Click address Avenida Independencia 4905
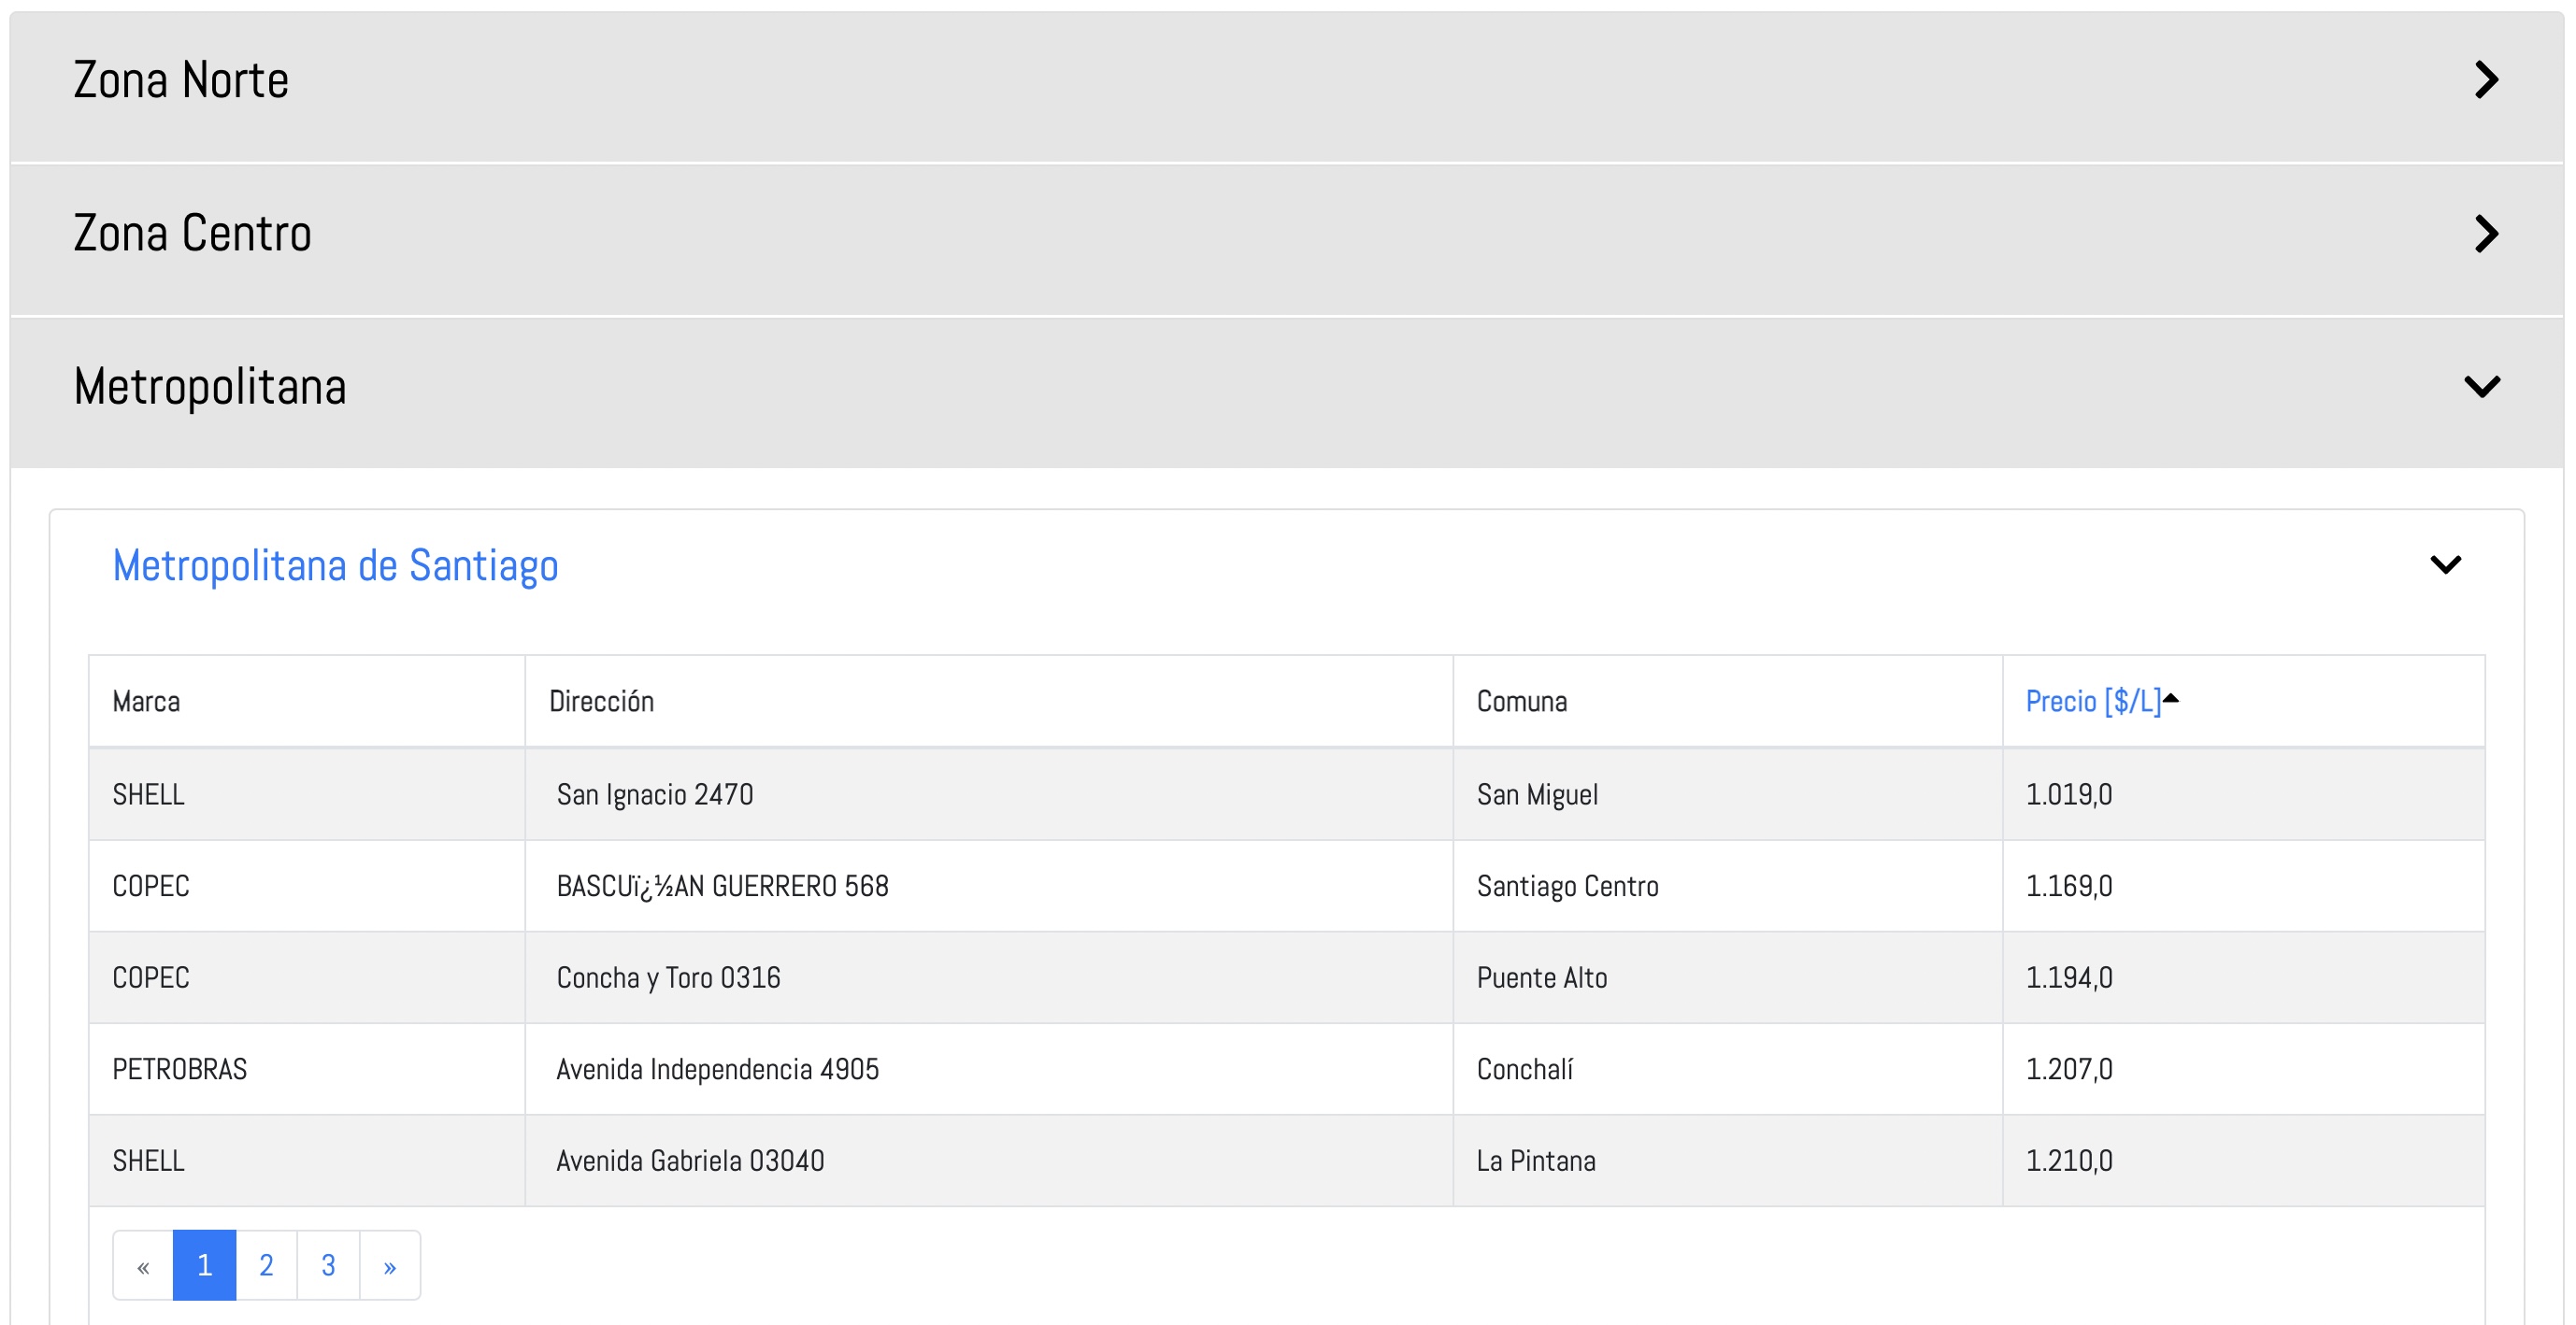Screen dimensions: 2576x1325 click(717, 1070)
